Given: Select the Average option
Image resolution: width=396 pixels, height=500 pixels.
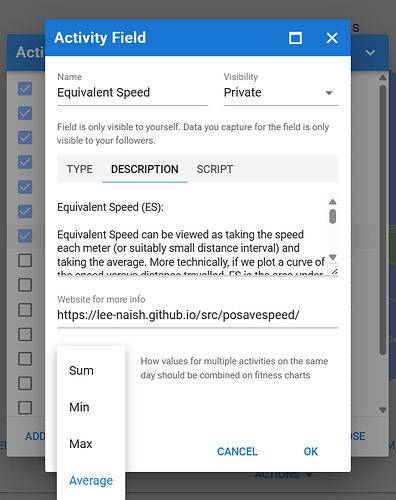Looking at the screenshot, I should pyautogui.click(x=91, y=480).
